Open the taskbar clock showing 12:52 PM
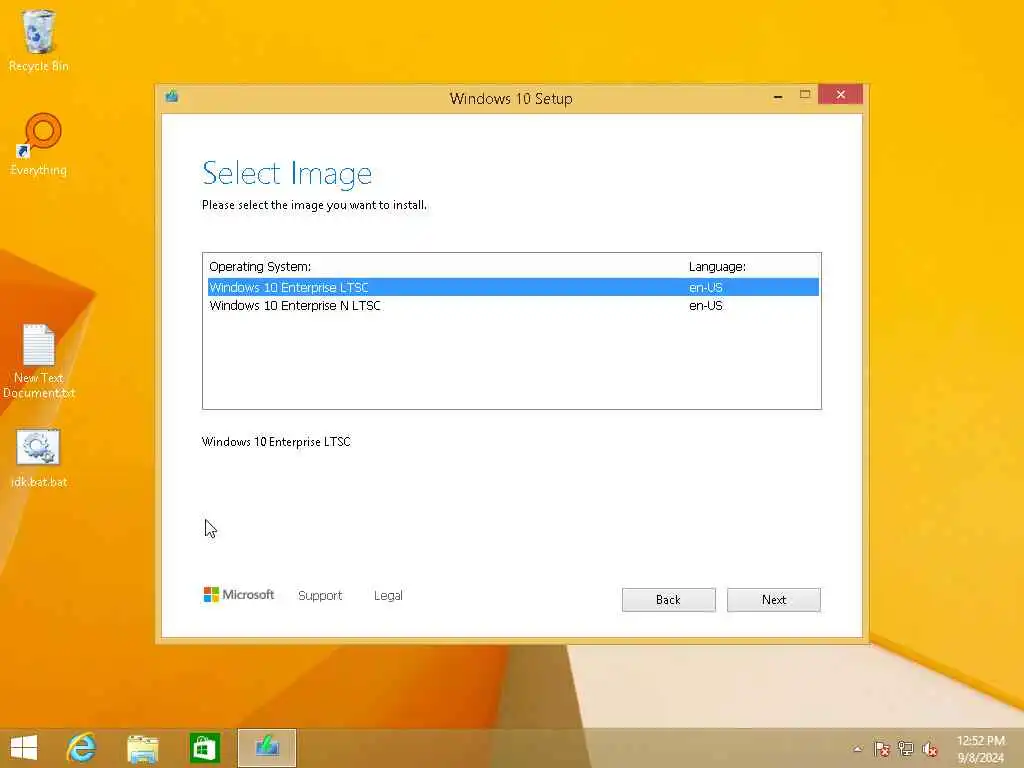This screenshot has width=1024, height=768. point(980,749)
